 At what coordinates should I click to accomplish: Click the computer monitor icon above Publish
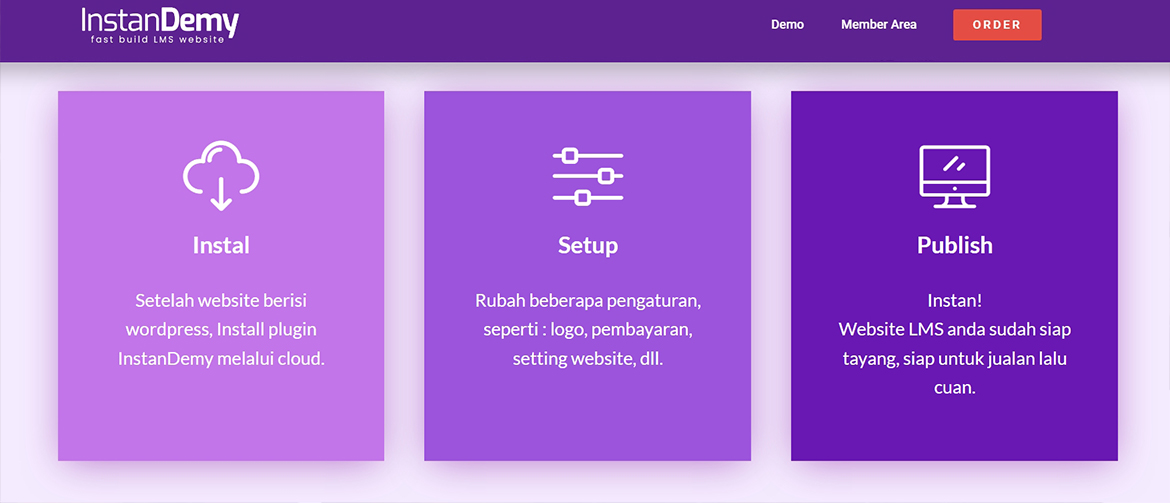click(x=954, y=177)
